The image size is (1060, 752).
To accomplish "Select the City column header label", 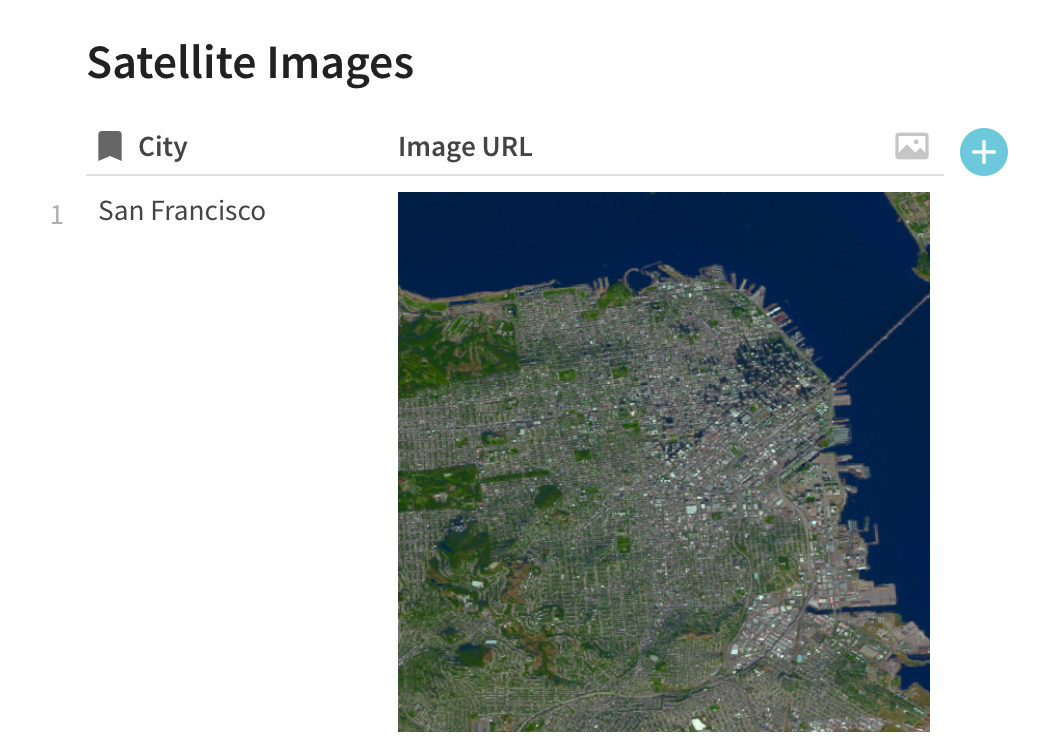I will point(163,147).
